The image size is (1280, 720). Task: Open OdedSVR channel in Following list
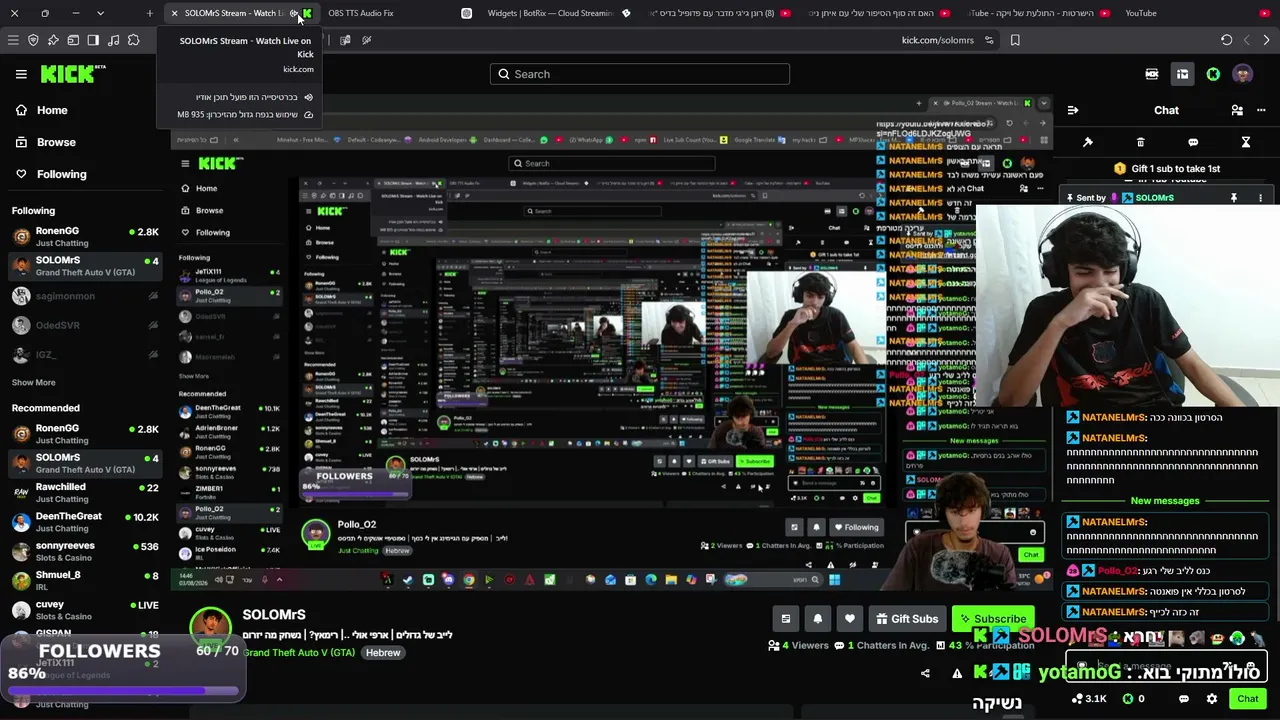click(85, 325)
